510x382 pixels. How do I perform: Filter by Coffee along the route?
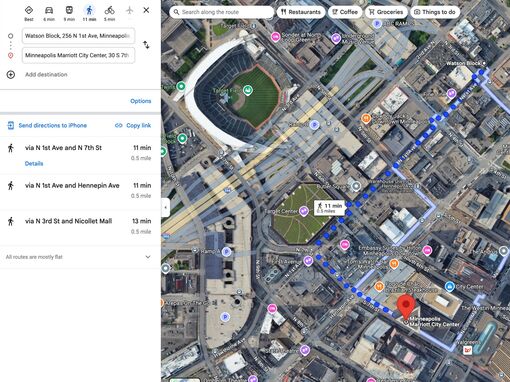pyautogui.click(x=345, y=12)
